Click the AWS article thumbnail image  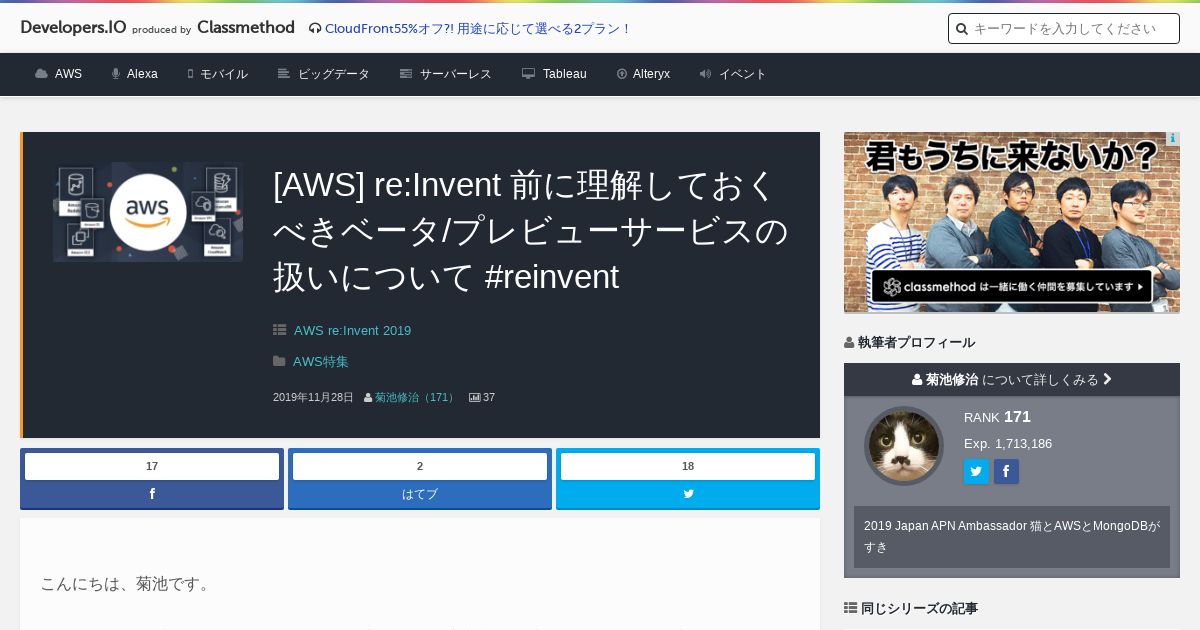tap(148, 212)
